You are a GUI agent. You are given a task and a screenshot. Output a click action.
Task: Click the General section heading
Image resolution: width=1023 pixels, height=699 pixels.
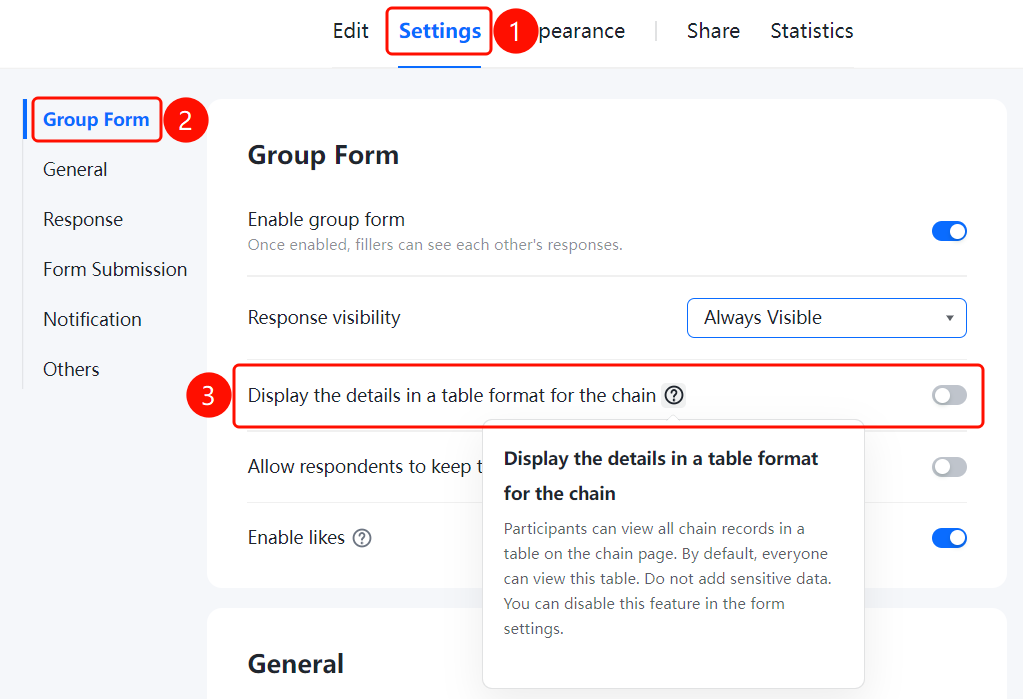pos(296,664)
